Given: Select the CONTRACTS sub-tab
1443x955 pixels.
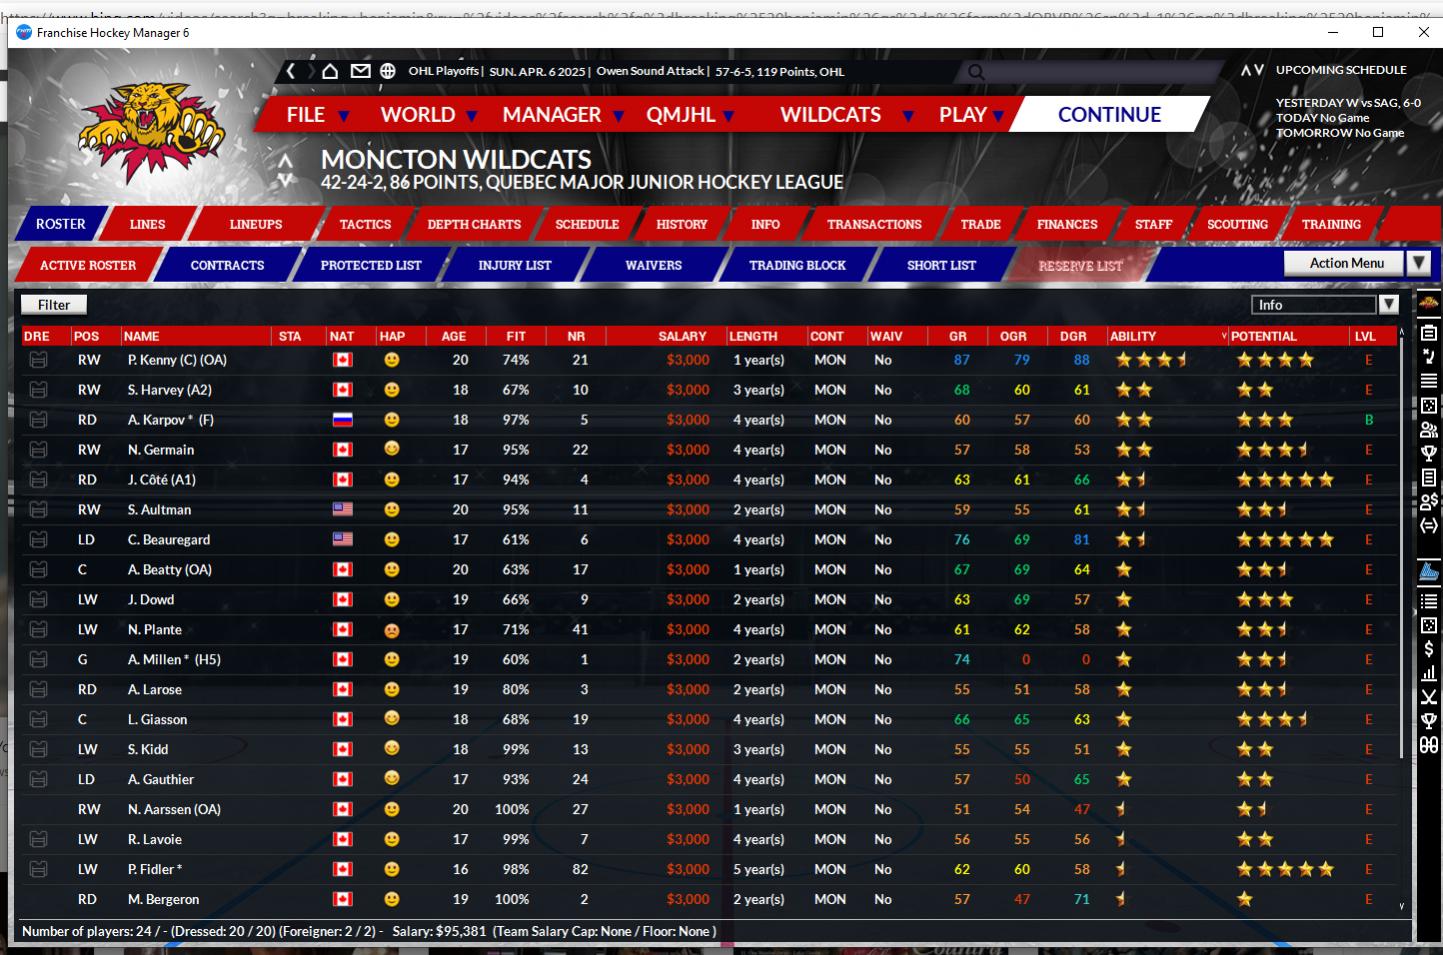Looking at the screenshot, I should pos(227,265).
